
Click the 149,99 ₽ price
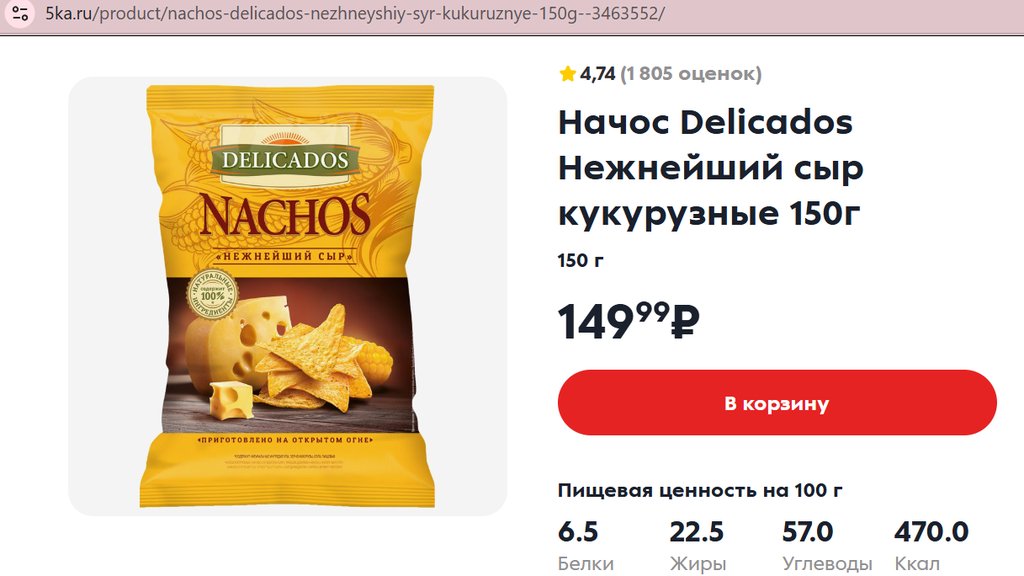point(628,321)
